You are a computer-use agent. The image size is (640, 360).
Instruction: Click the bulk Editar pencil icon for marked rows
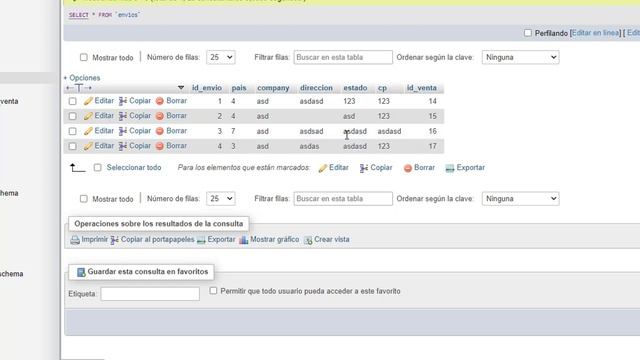pyautogui.click(x=323, y=168)
